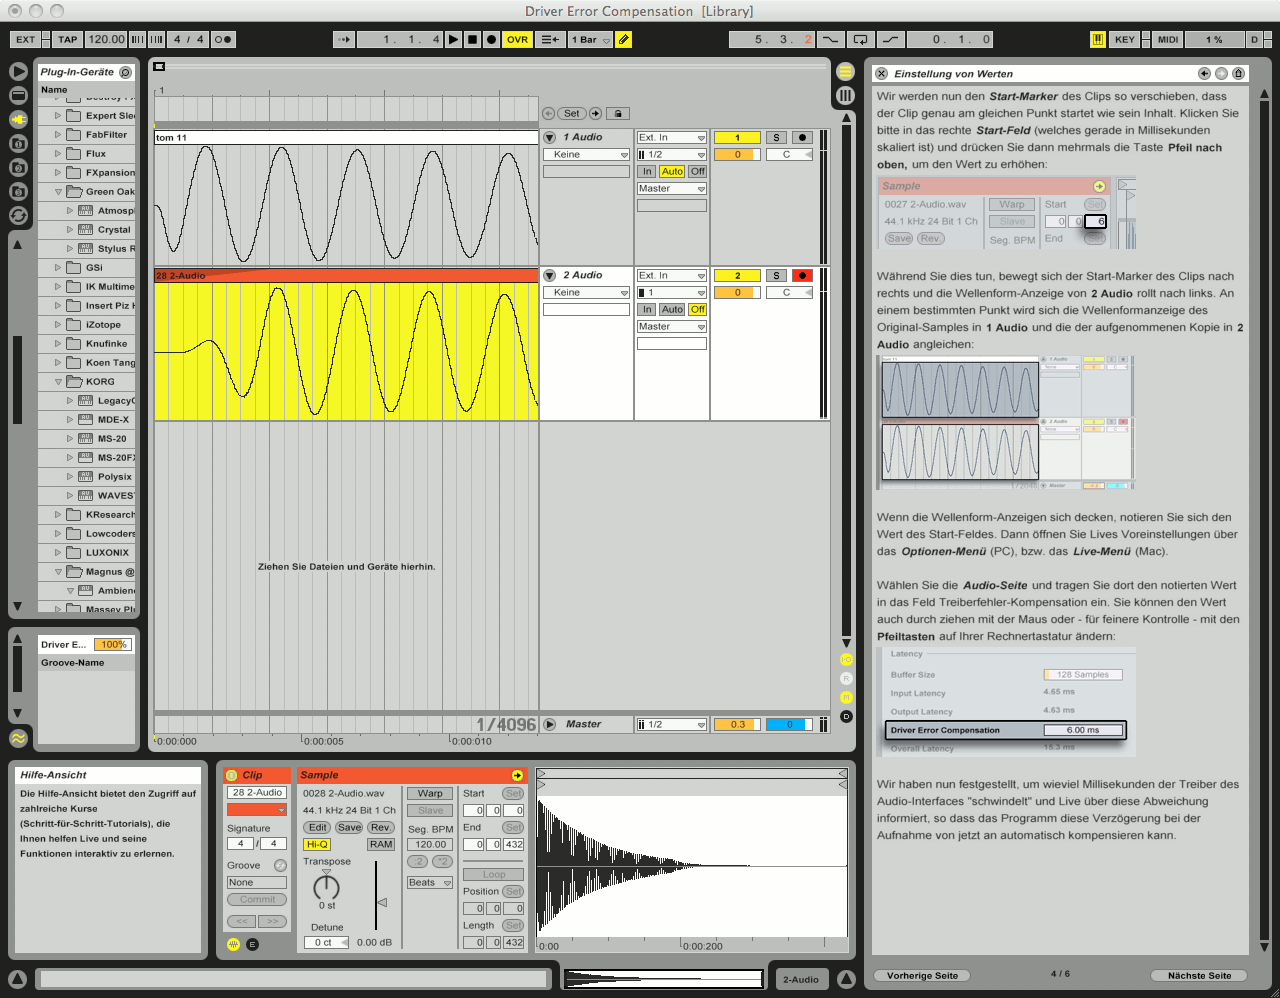This screenshot has width=1280, height=998.
Task: Go to Nächste Seite in the lesson
Action: click(1199, 975)
